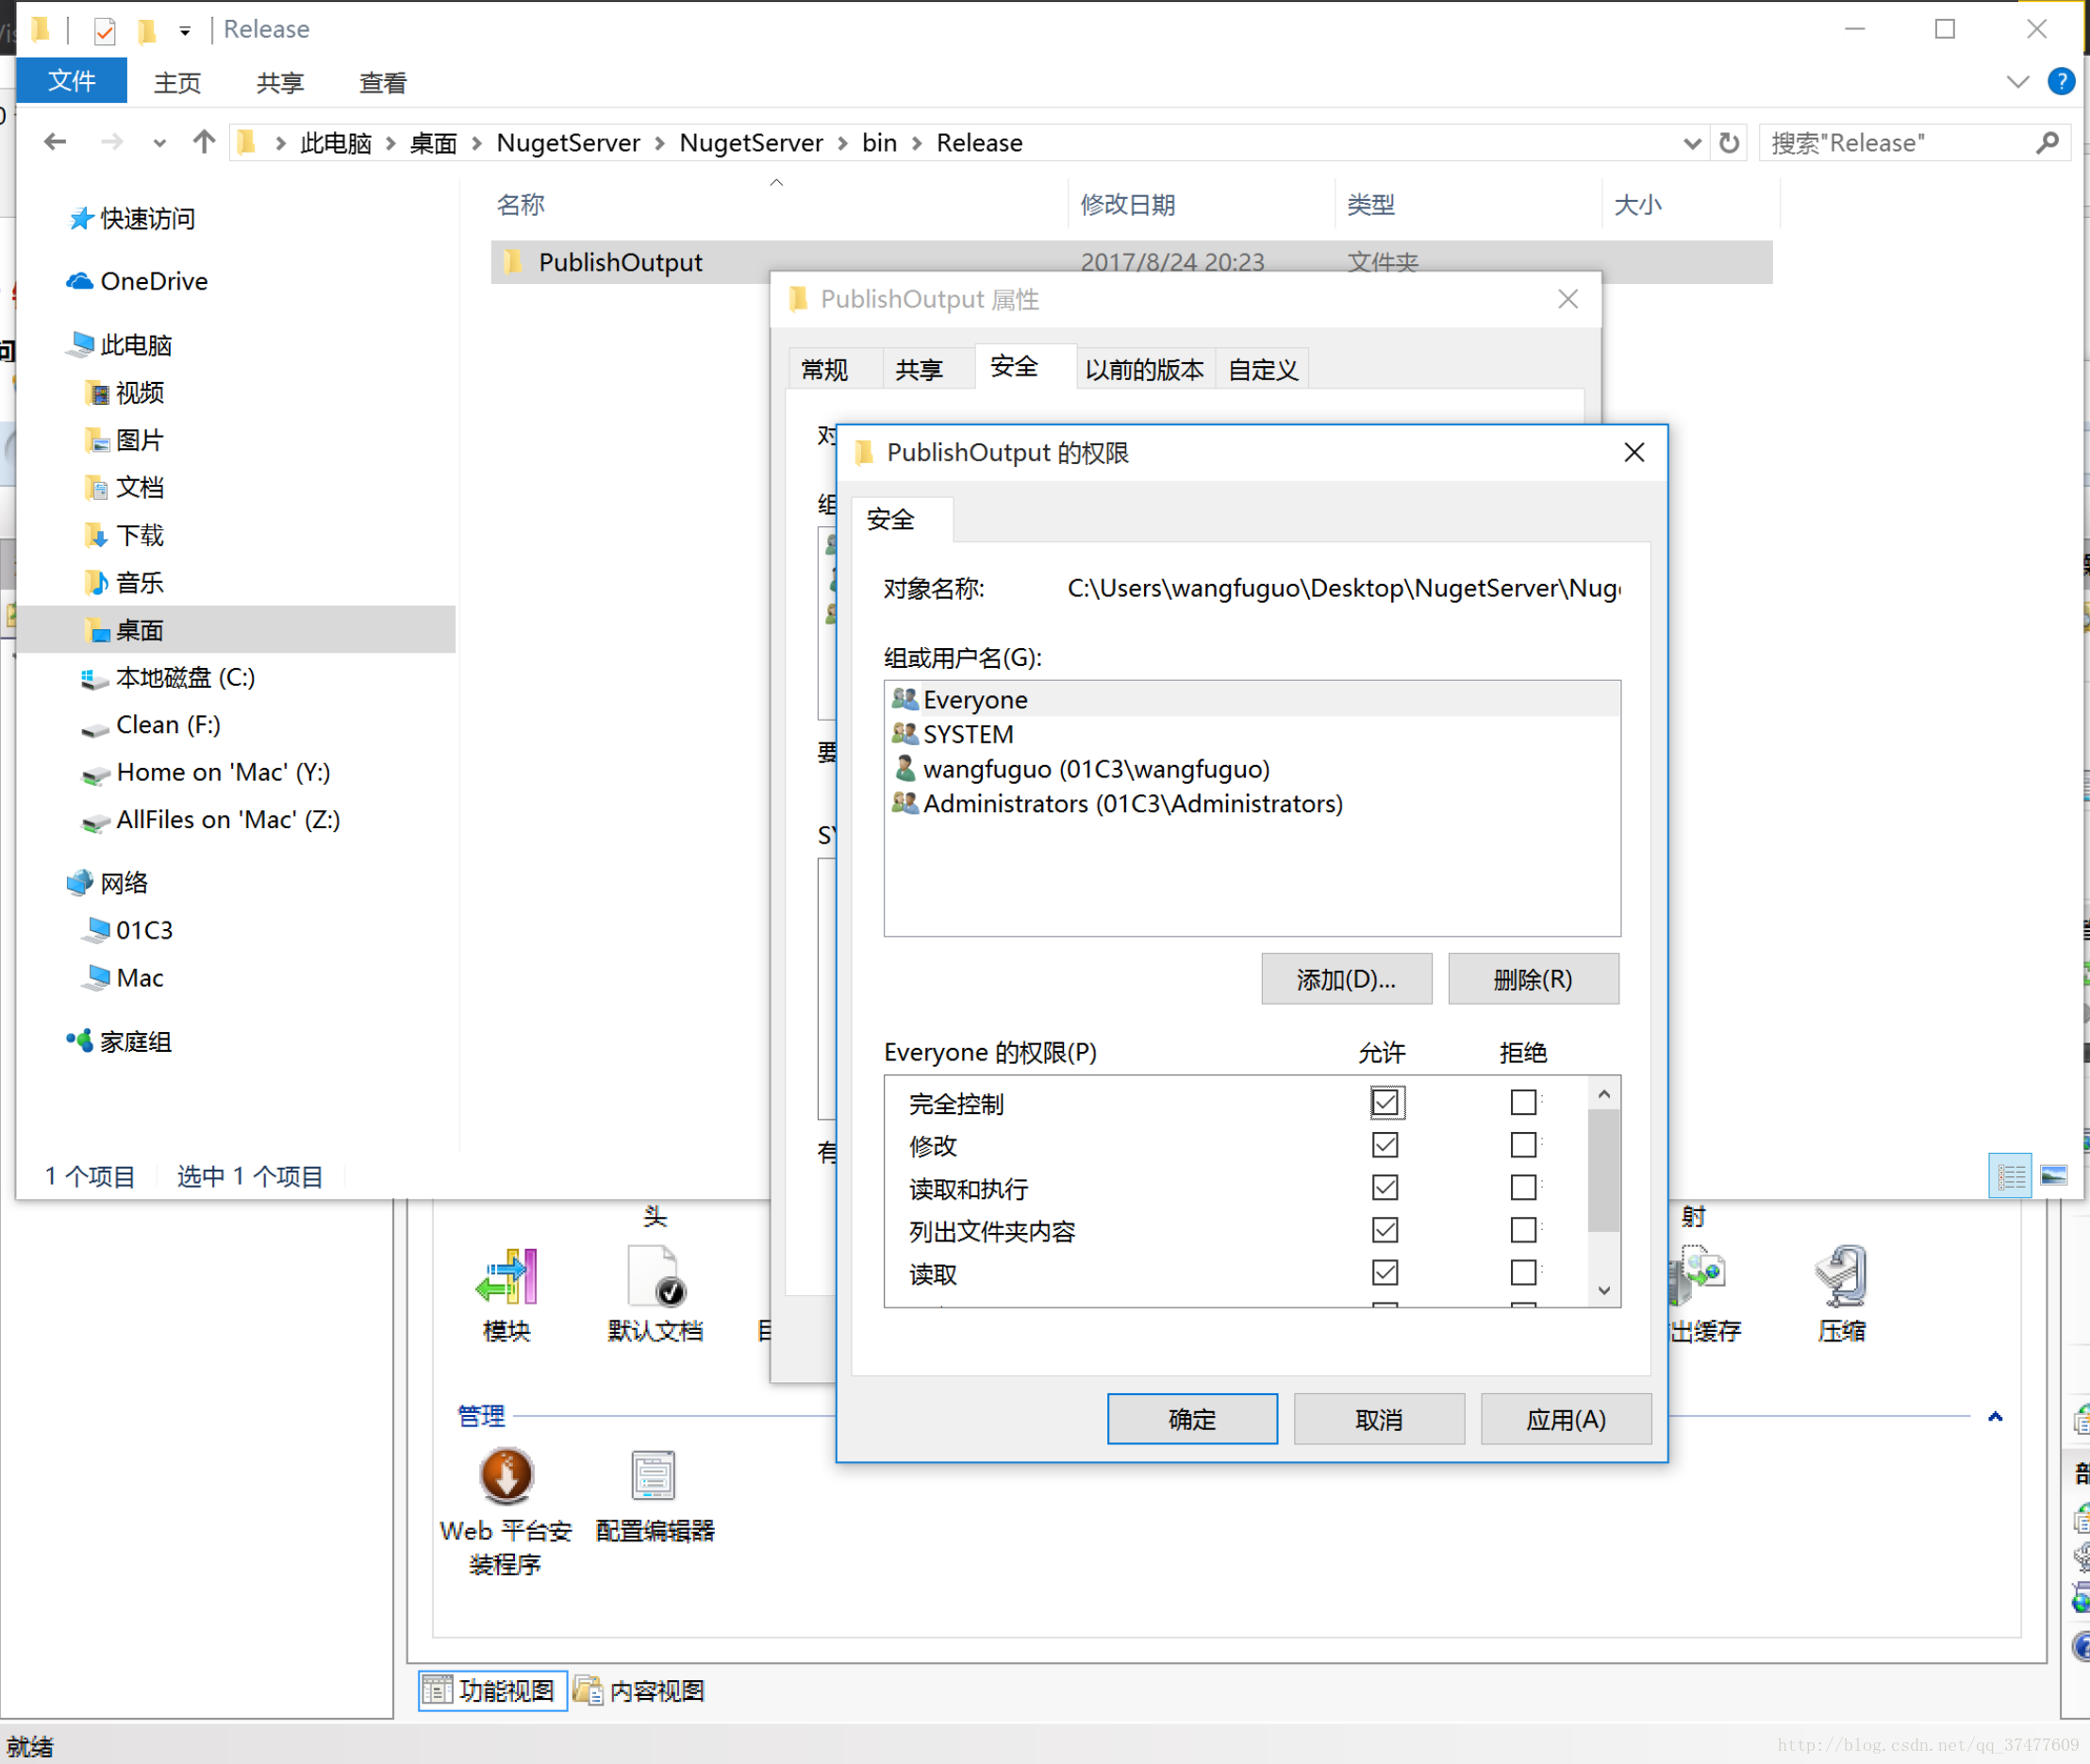Open the 文件 ribbon menu
This screenshot has height=1764, width=2090.
coord(72,81)
